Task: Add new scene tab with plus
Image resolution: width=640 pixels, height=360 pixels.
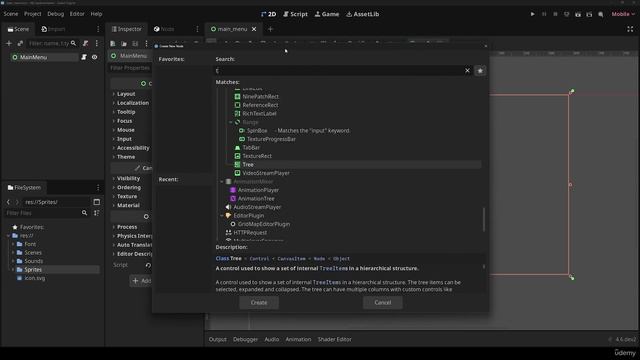Action: tap(270, 29)
